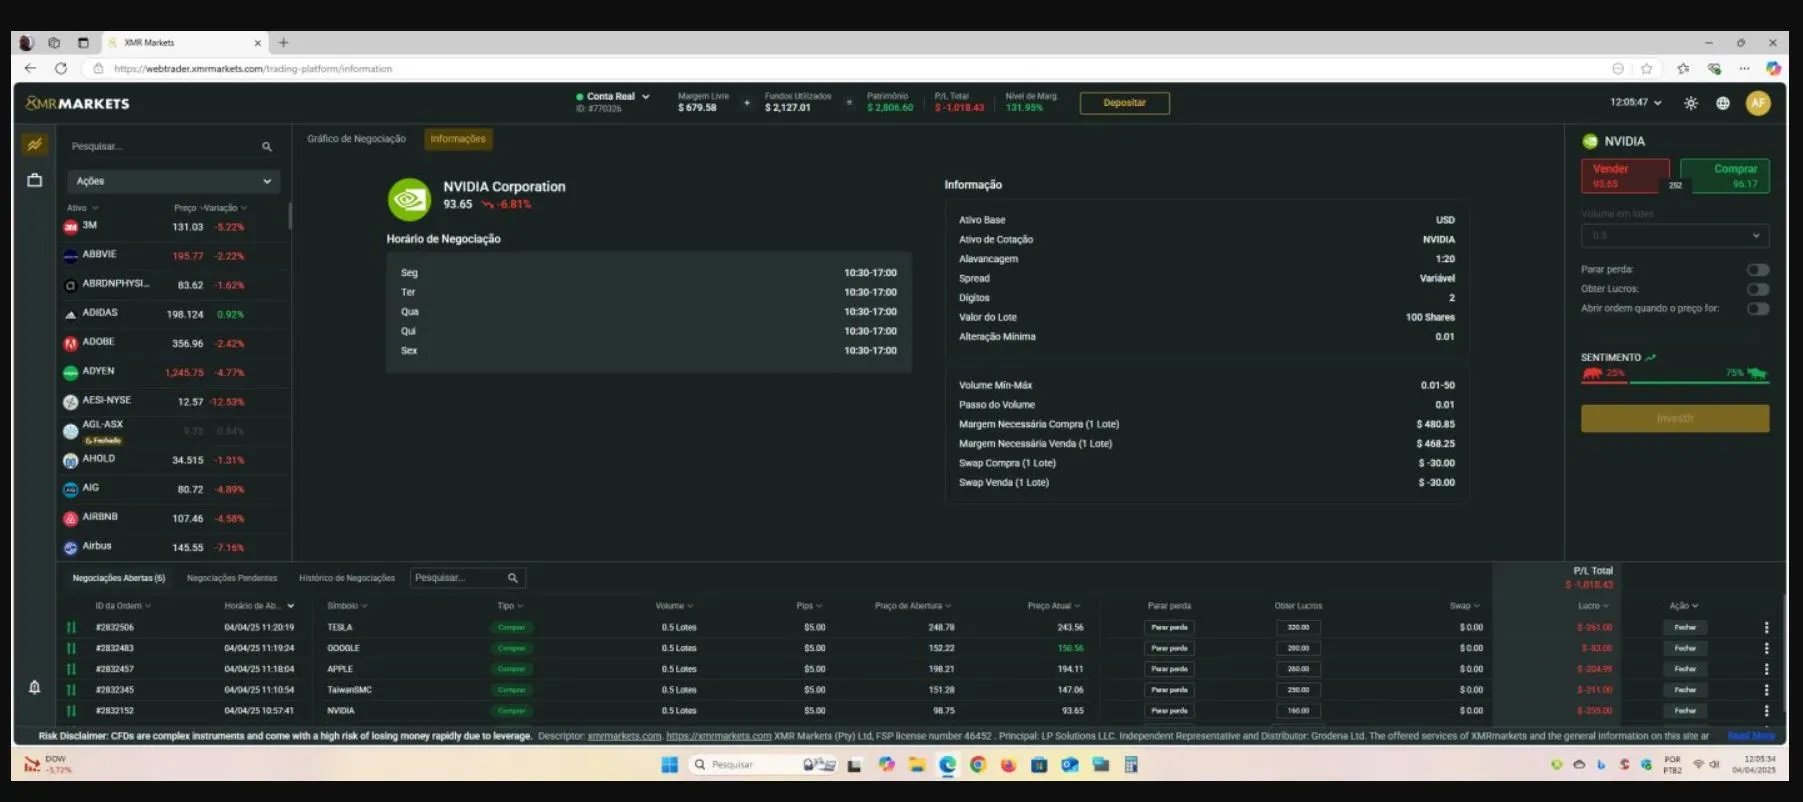Viewport: 1803px width, 802px height.
Task: Open the three-dot menu for the TaiwanSMC trade
Action: click(1766, 690)
